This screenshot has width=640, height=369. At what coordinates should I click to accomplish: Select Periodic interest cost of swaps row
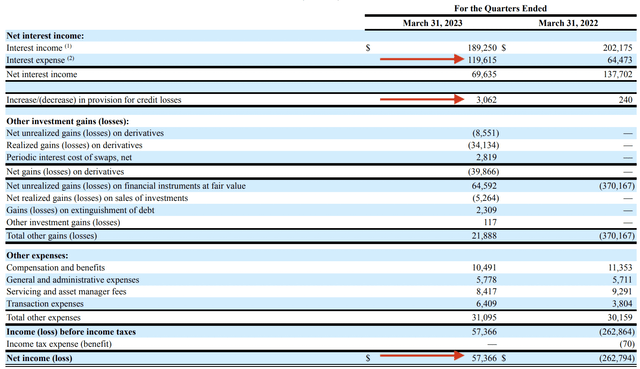321,157
